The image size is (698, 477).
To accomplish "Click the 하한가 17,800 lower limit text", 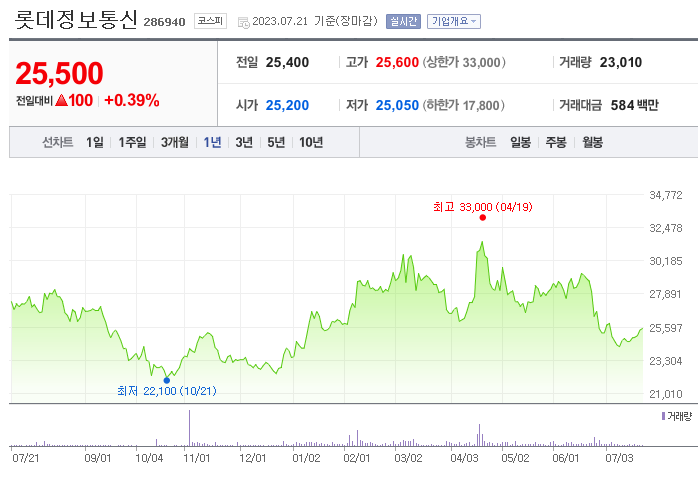I will pos(463,105).
